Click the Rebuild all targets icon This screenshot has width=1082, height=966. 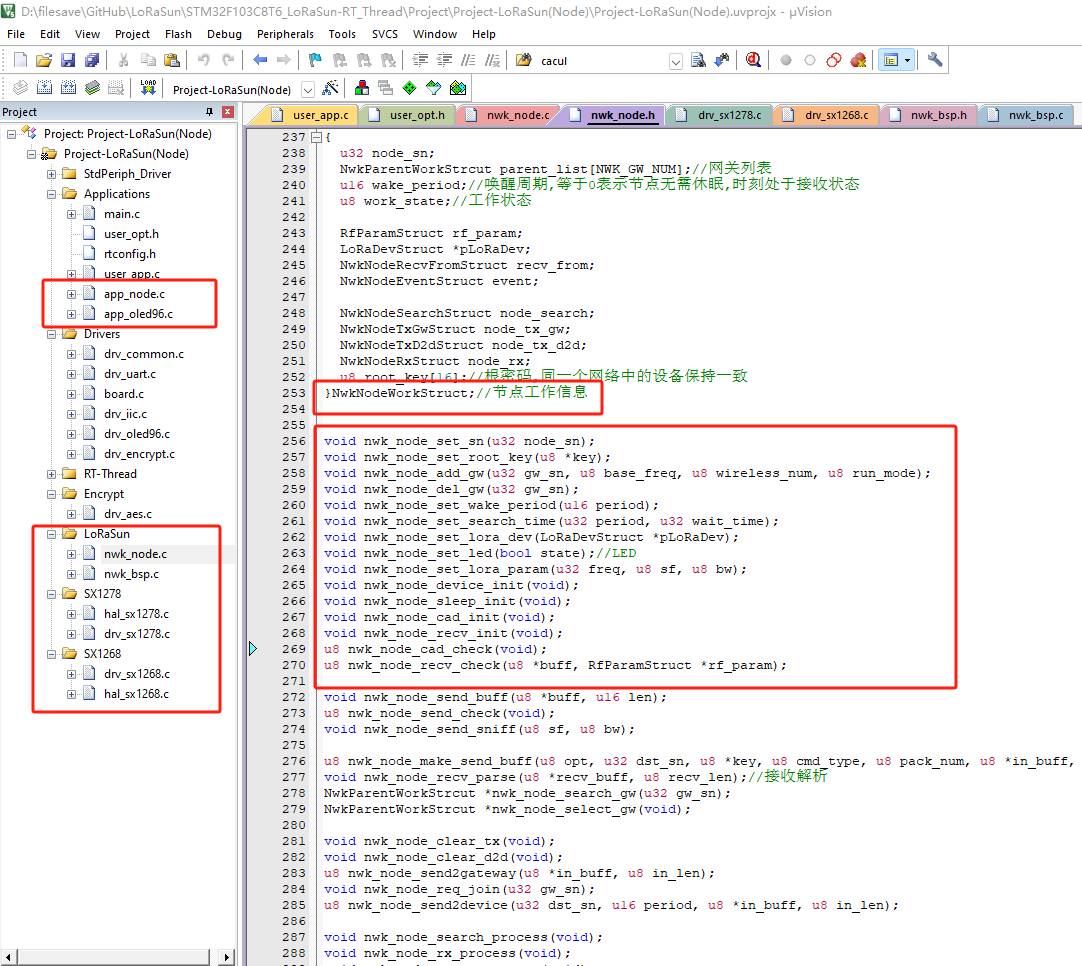(x=68, y=88)
